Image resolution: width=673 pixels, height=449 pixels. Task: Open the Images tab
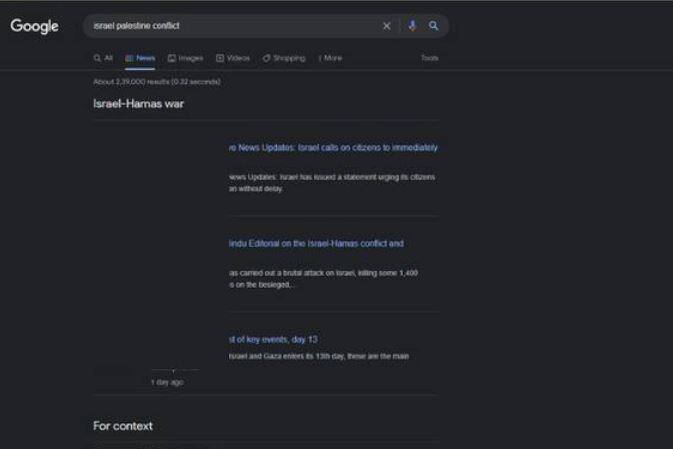[x=185, y=58]
